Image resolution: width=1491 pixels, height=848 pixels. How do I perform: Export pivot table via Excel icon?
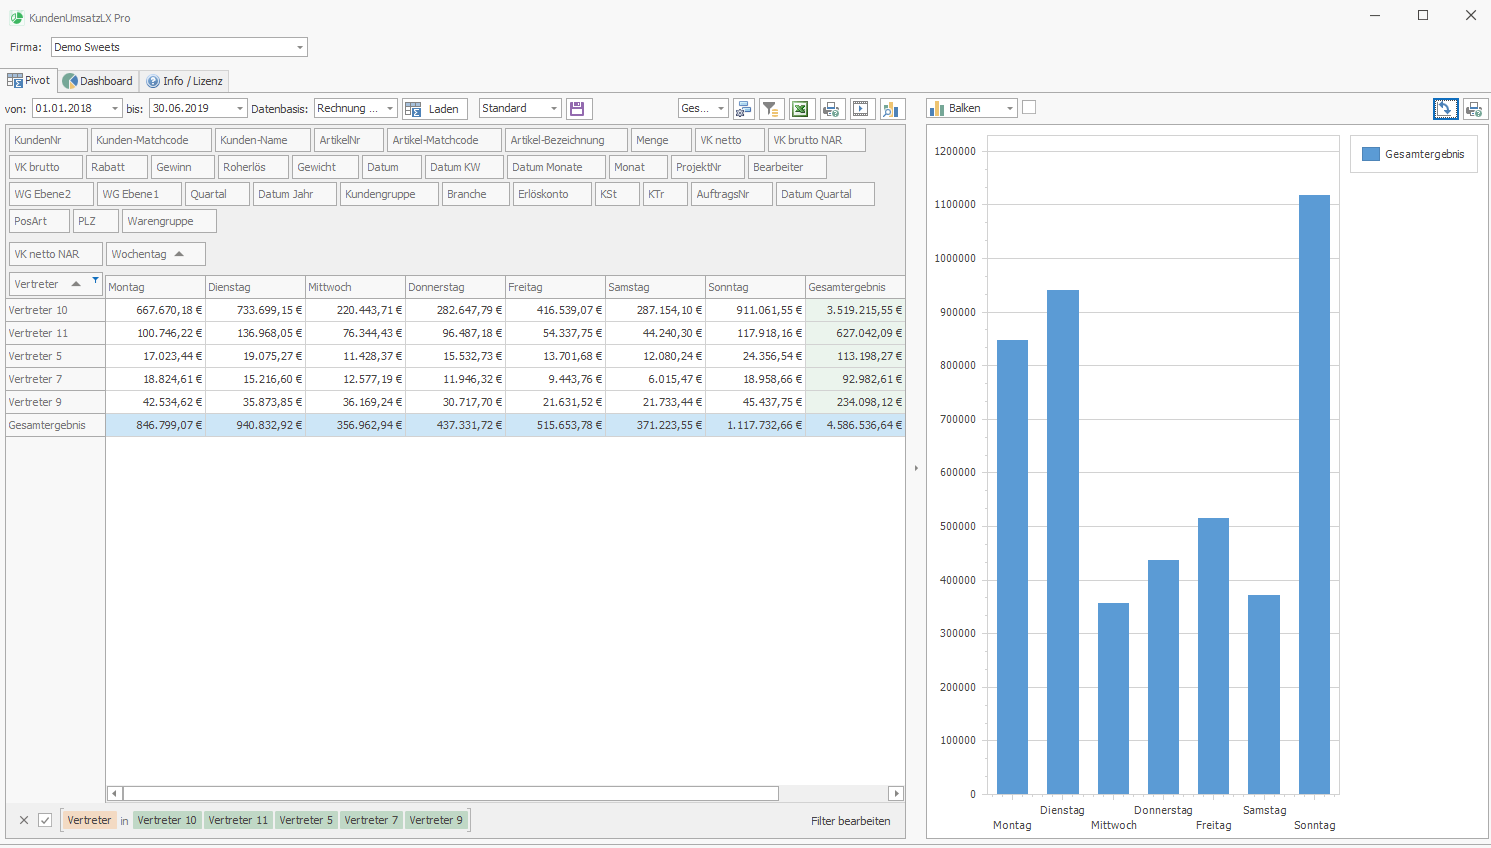[x=800, y=109]
